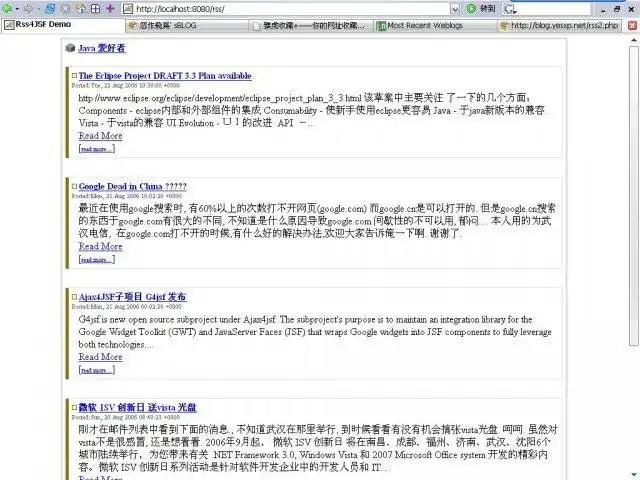Screen dimensions: 640x480
Task: Open the 微软 ISV 创新日 送vista 光盘 link
Action: (x=137, y=407)
